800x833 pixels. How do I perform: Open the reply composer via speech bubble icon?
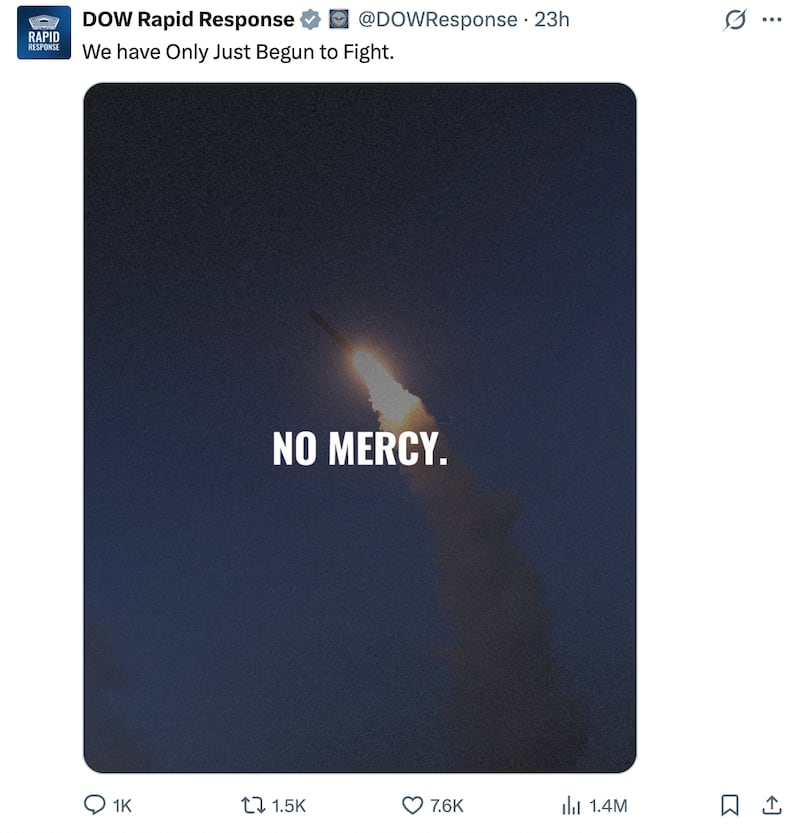[x=95, y=804]
